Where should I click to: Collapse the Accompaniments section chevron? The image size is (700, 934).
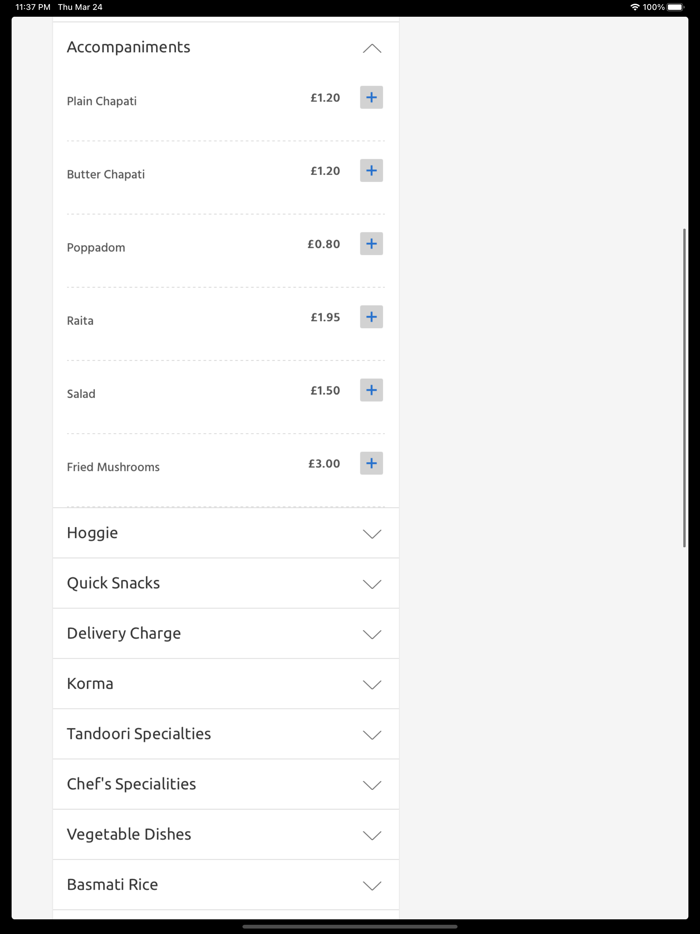click(372, 48)
